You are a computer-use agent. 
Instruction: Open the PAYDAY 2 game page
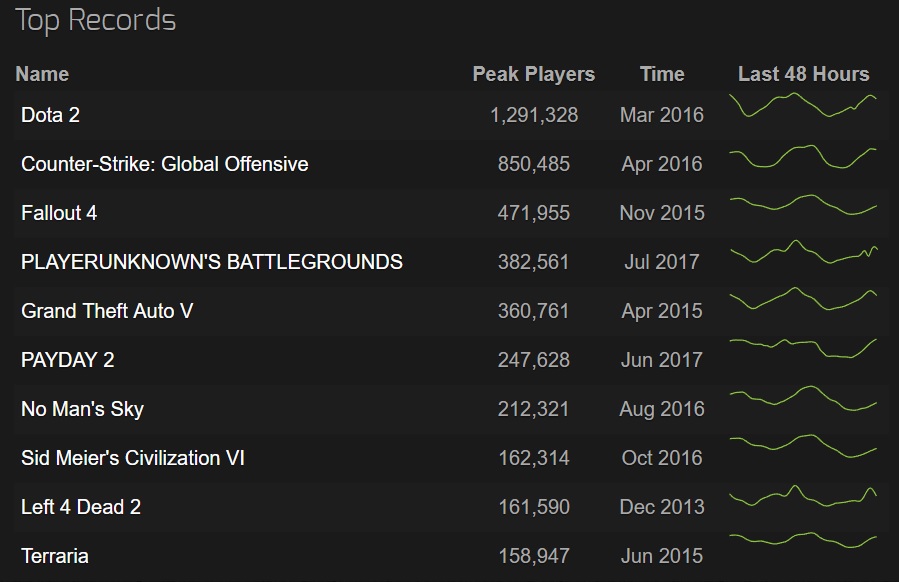click(x=68, y=360)
